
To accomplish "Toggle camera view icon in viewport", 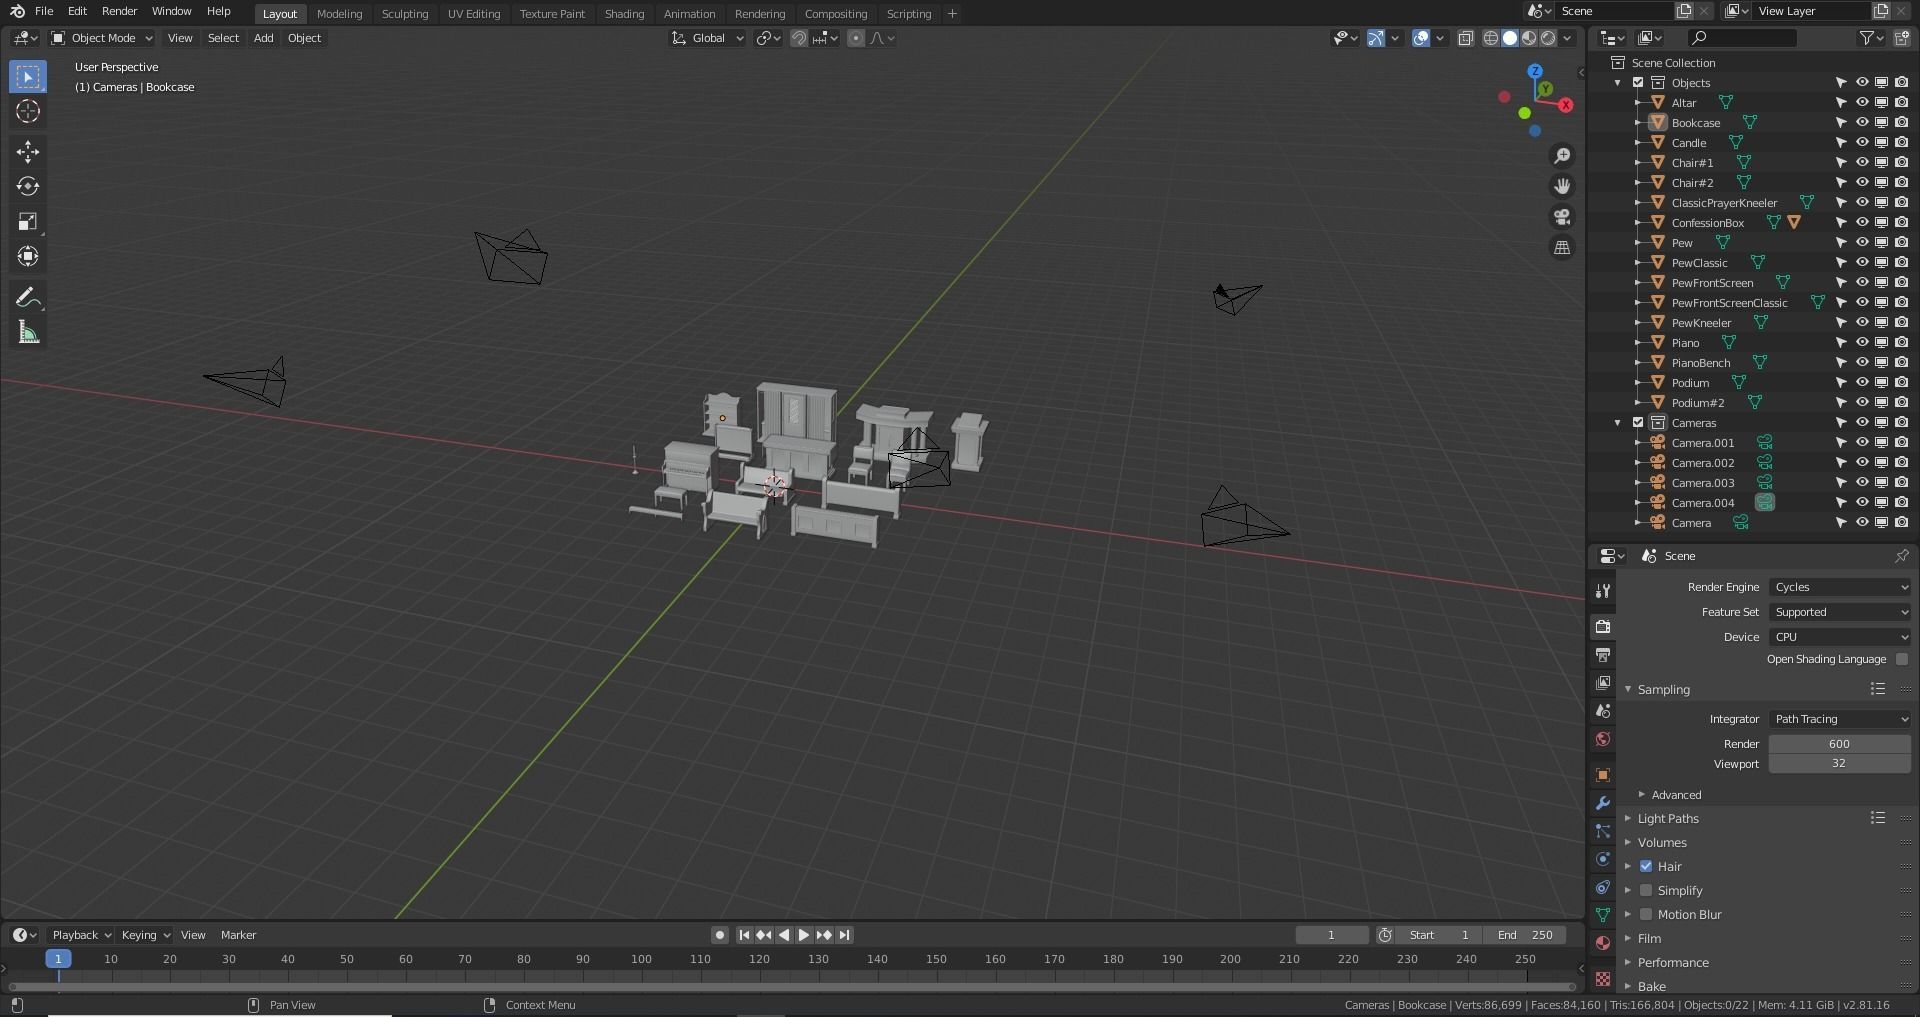I will (1562, 217).
